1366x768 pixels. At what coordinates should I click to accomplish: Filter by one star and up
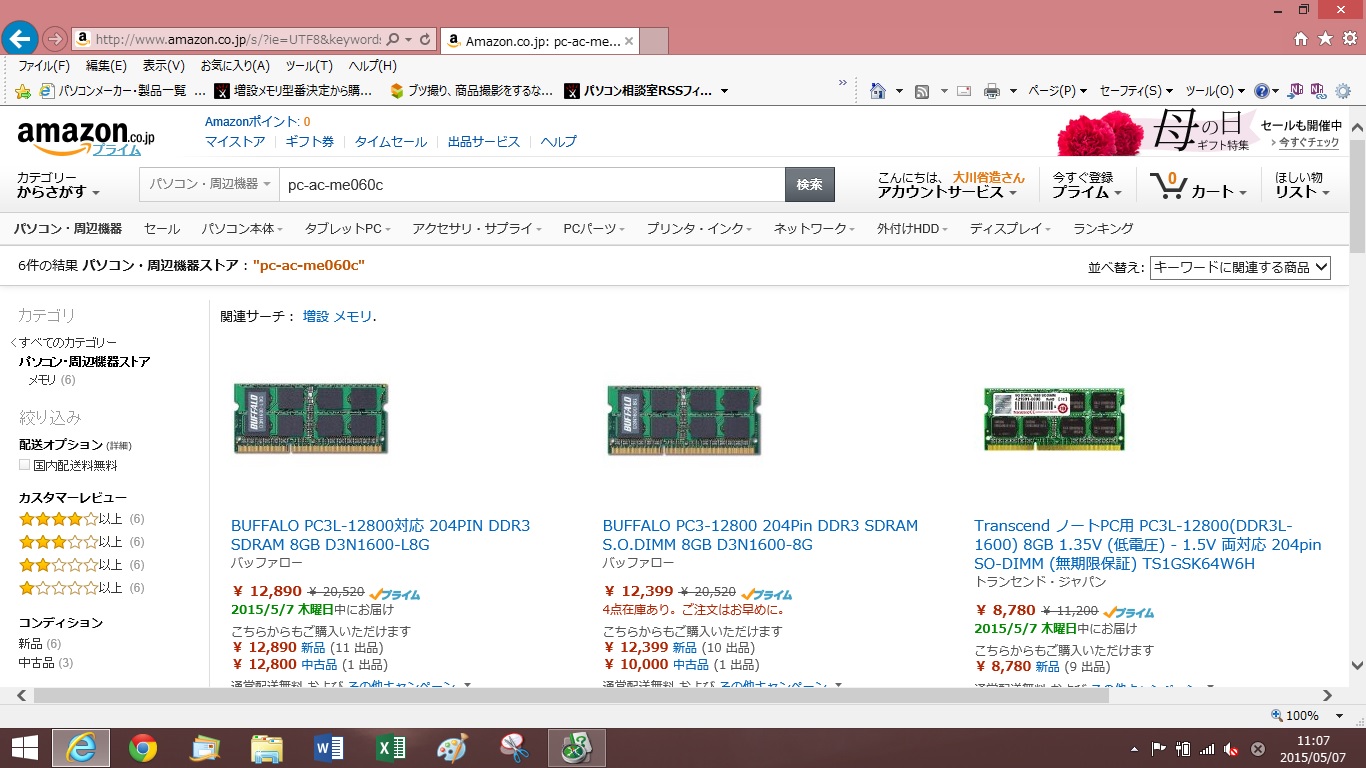pyautogui.click(x=81, y=588)
